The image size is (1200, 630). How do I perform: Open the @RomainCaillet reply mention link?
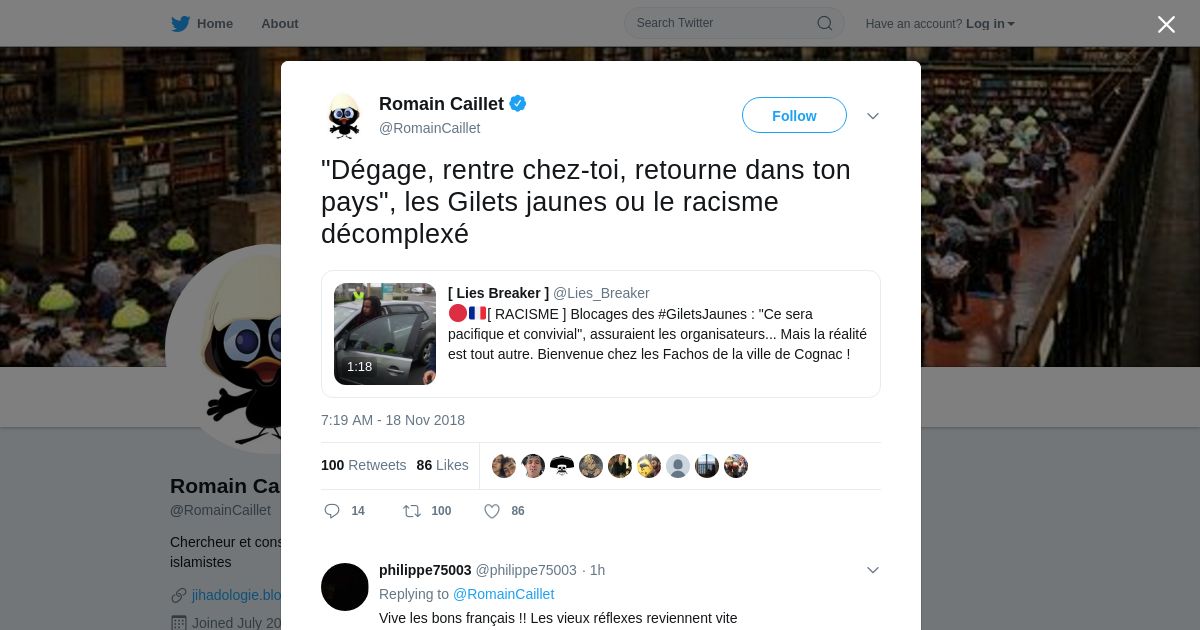(x=503, y=594)
